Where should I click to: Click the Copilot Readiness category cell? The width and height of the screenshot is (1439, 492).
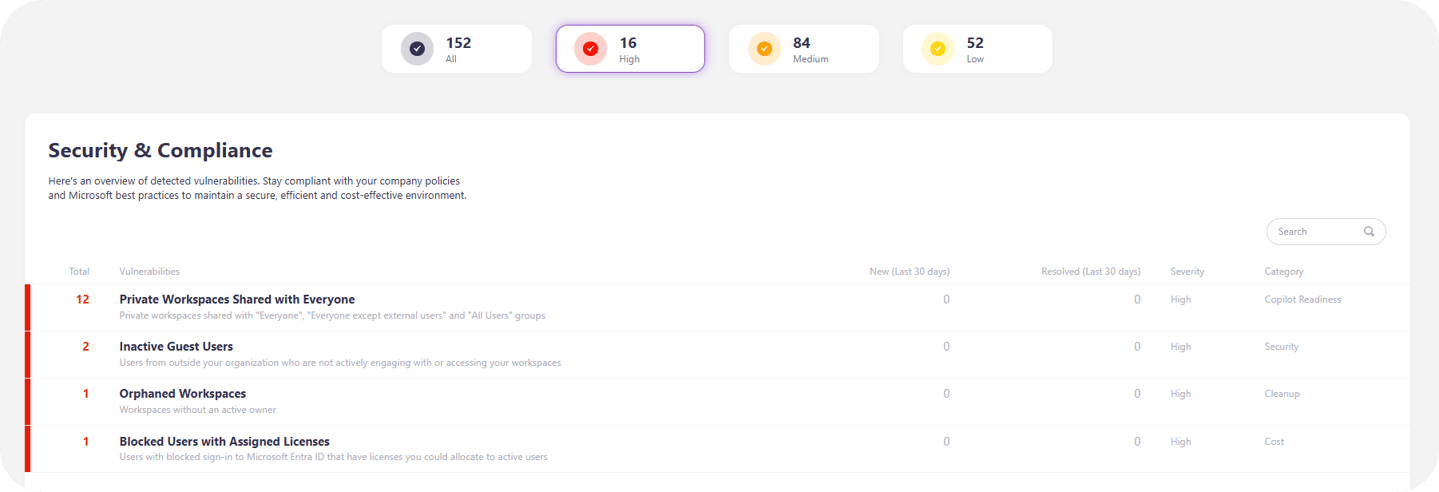click(1303, 299)
